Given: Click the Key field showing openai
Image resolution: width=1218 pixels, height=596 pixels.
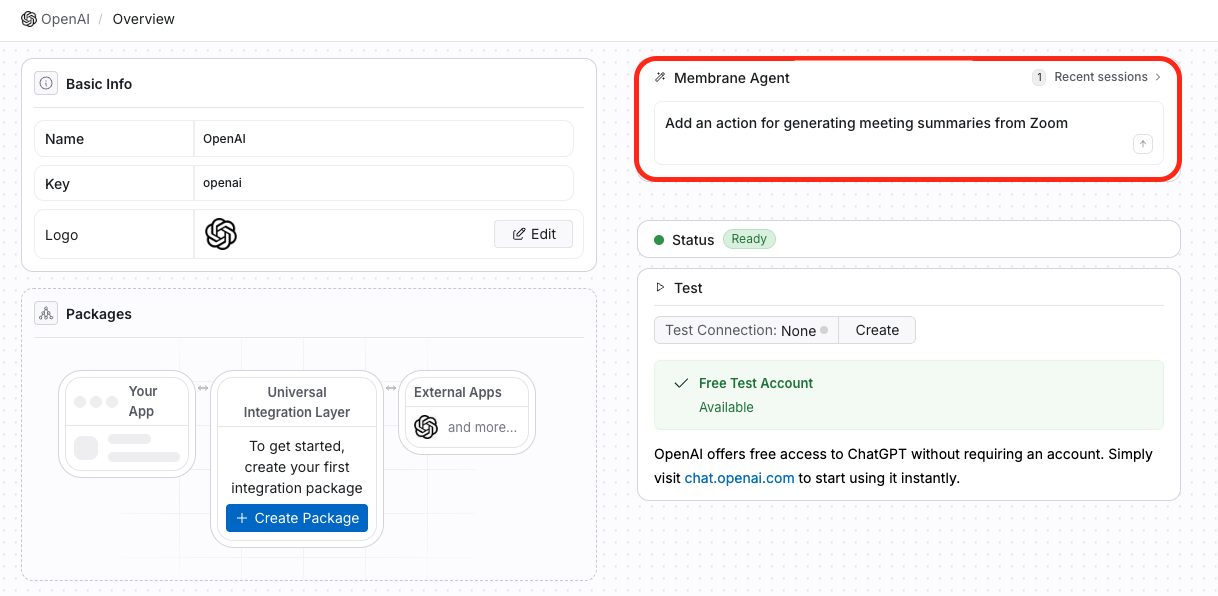Looking at the screenshot, I should (x=384, y=184).
